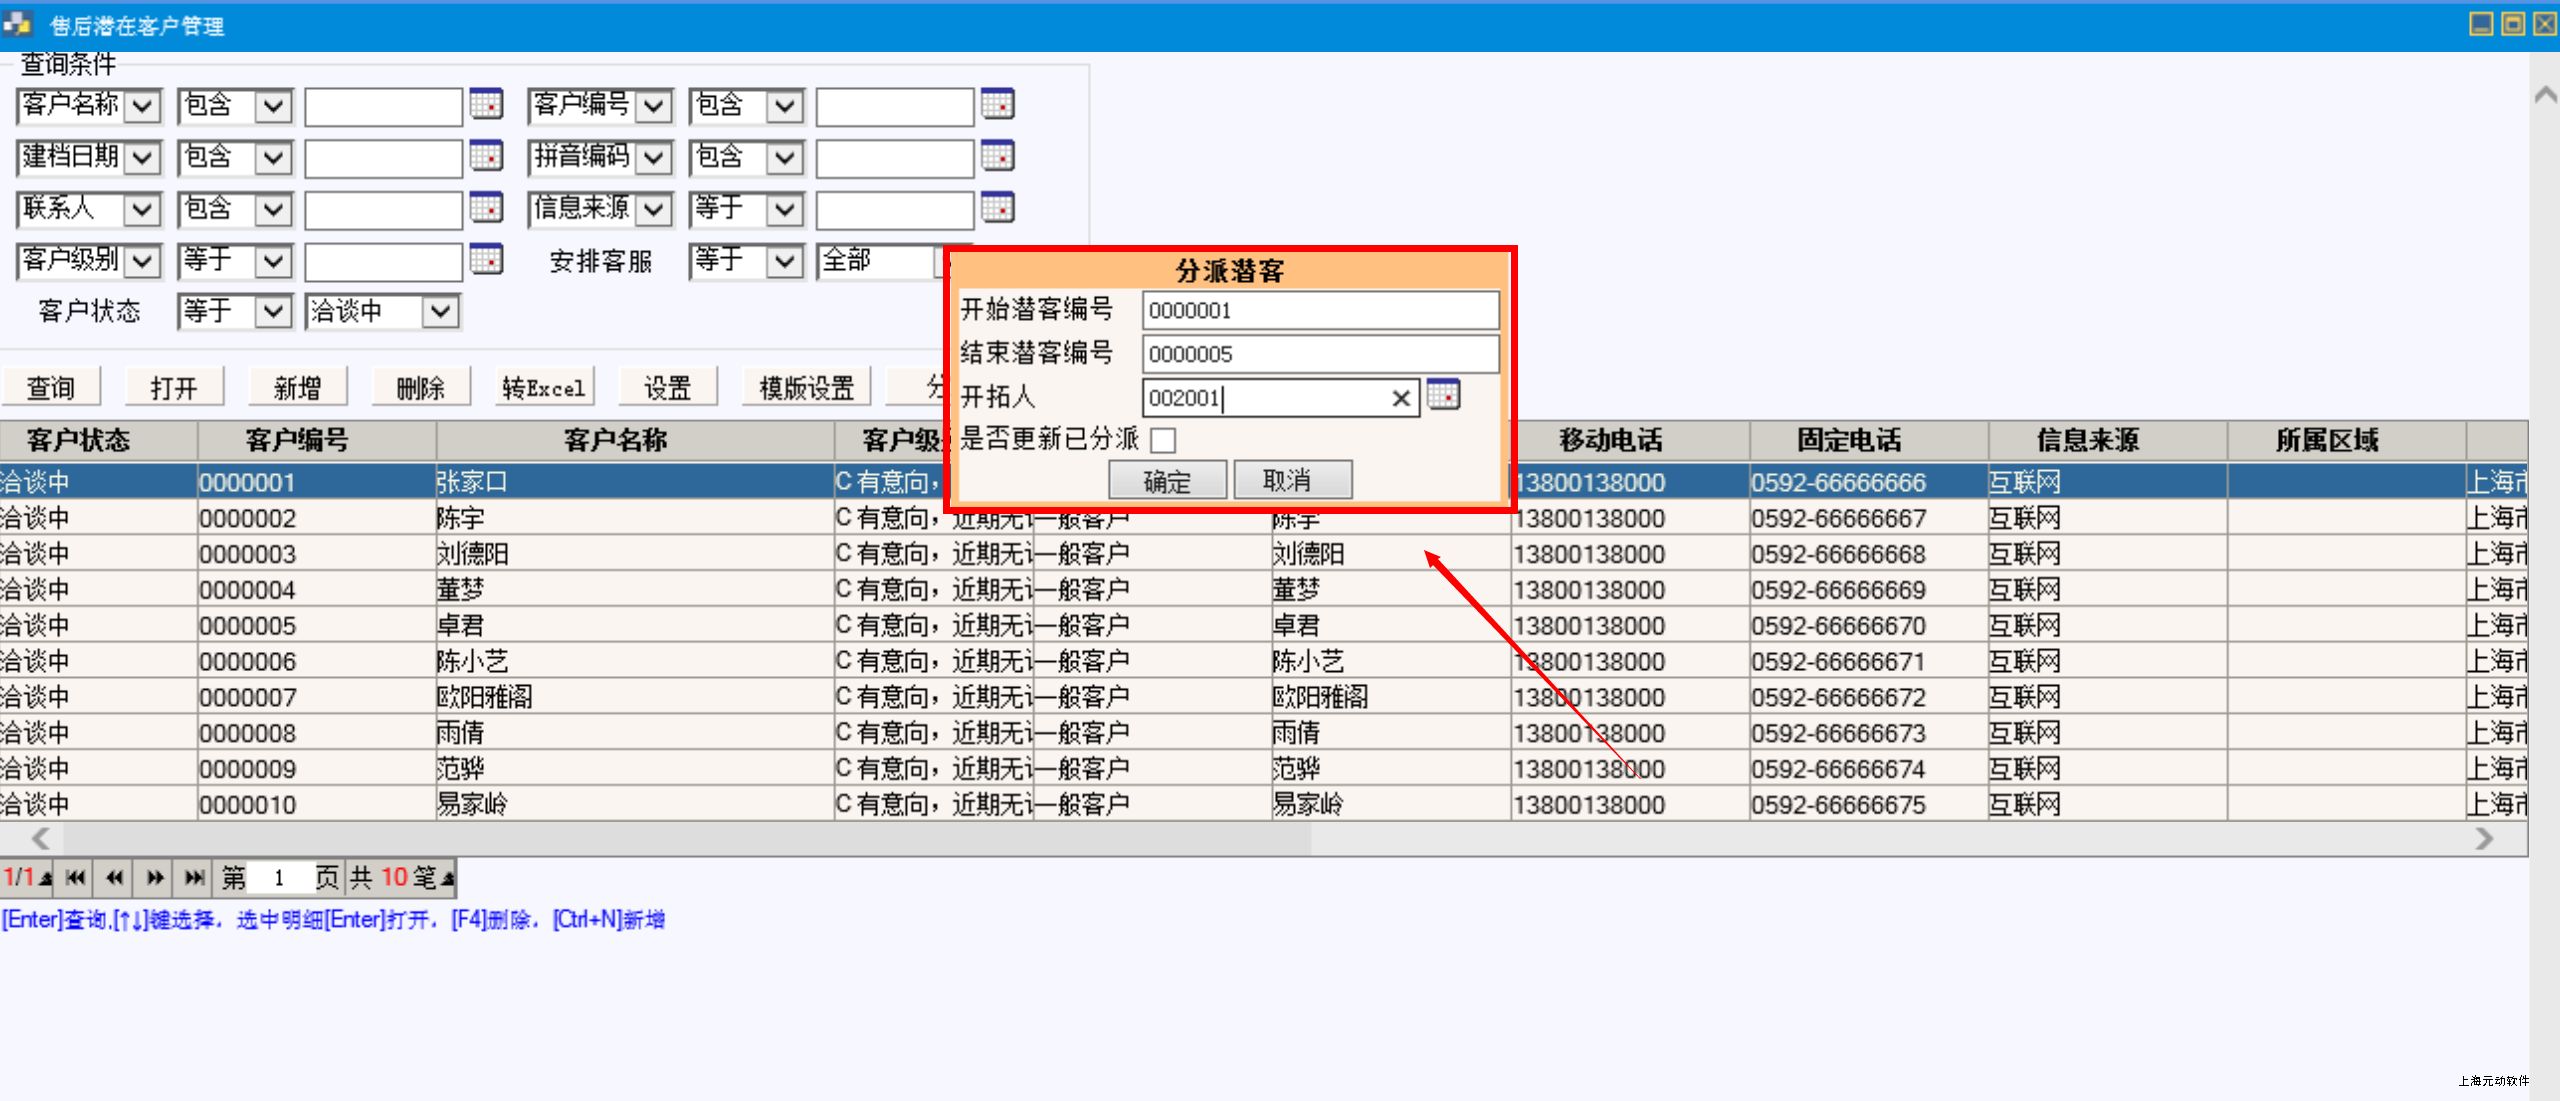Click the 结束潜客编号 input field
2560x1101 pixels.
click(1320, 354)
